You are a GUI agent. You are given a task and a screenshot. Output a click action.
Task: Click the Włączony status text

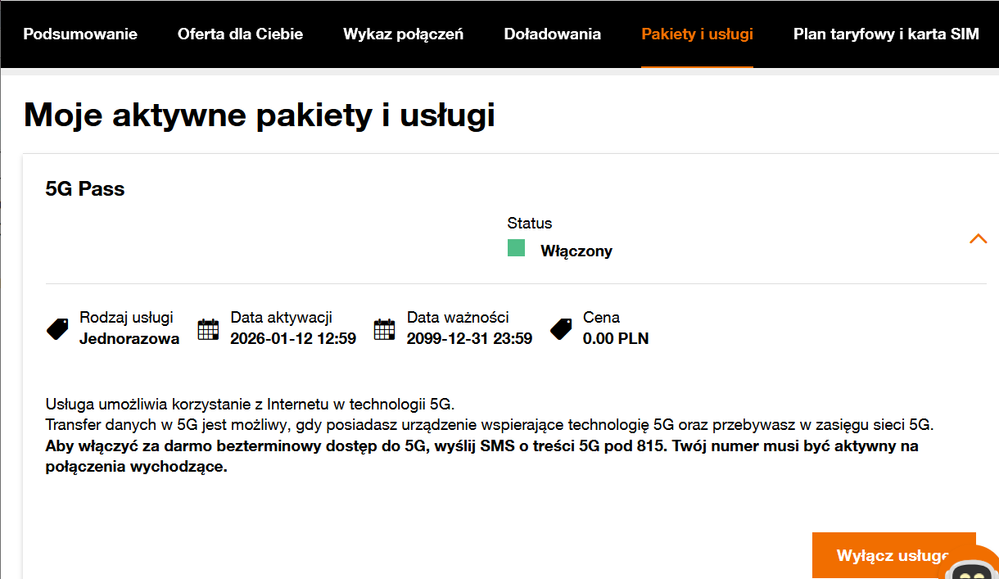tap(577, 251)
